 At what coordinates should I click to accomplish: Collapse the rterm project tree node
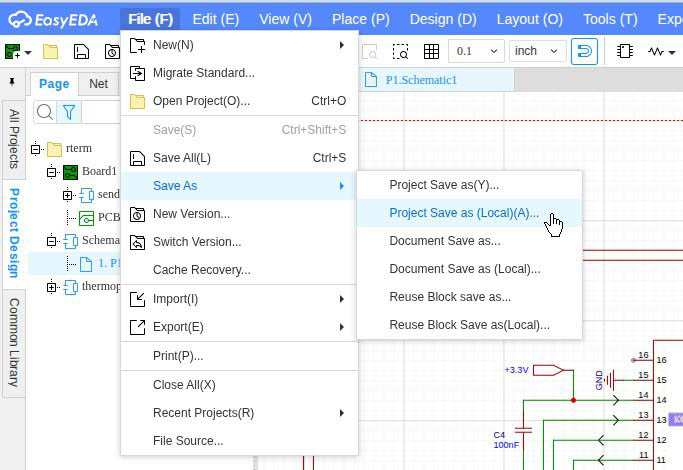click(x=37, y=149)
